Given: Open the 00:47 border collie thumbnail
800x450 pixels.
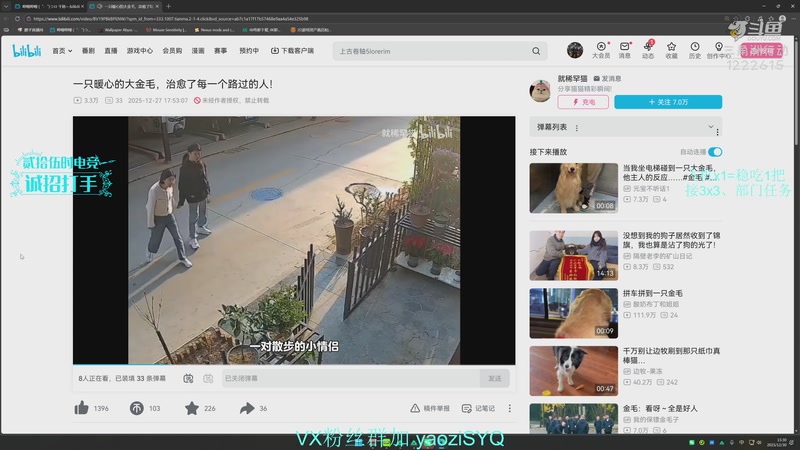Looking at the screenshot, I should 573,370.
